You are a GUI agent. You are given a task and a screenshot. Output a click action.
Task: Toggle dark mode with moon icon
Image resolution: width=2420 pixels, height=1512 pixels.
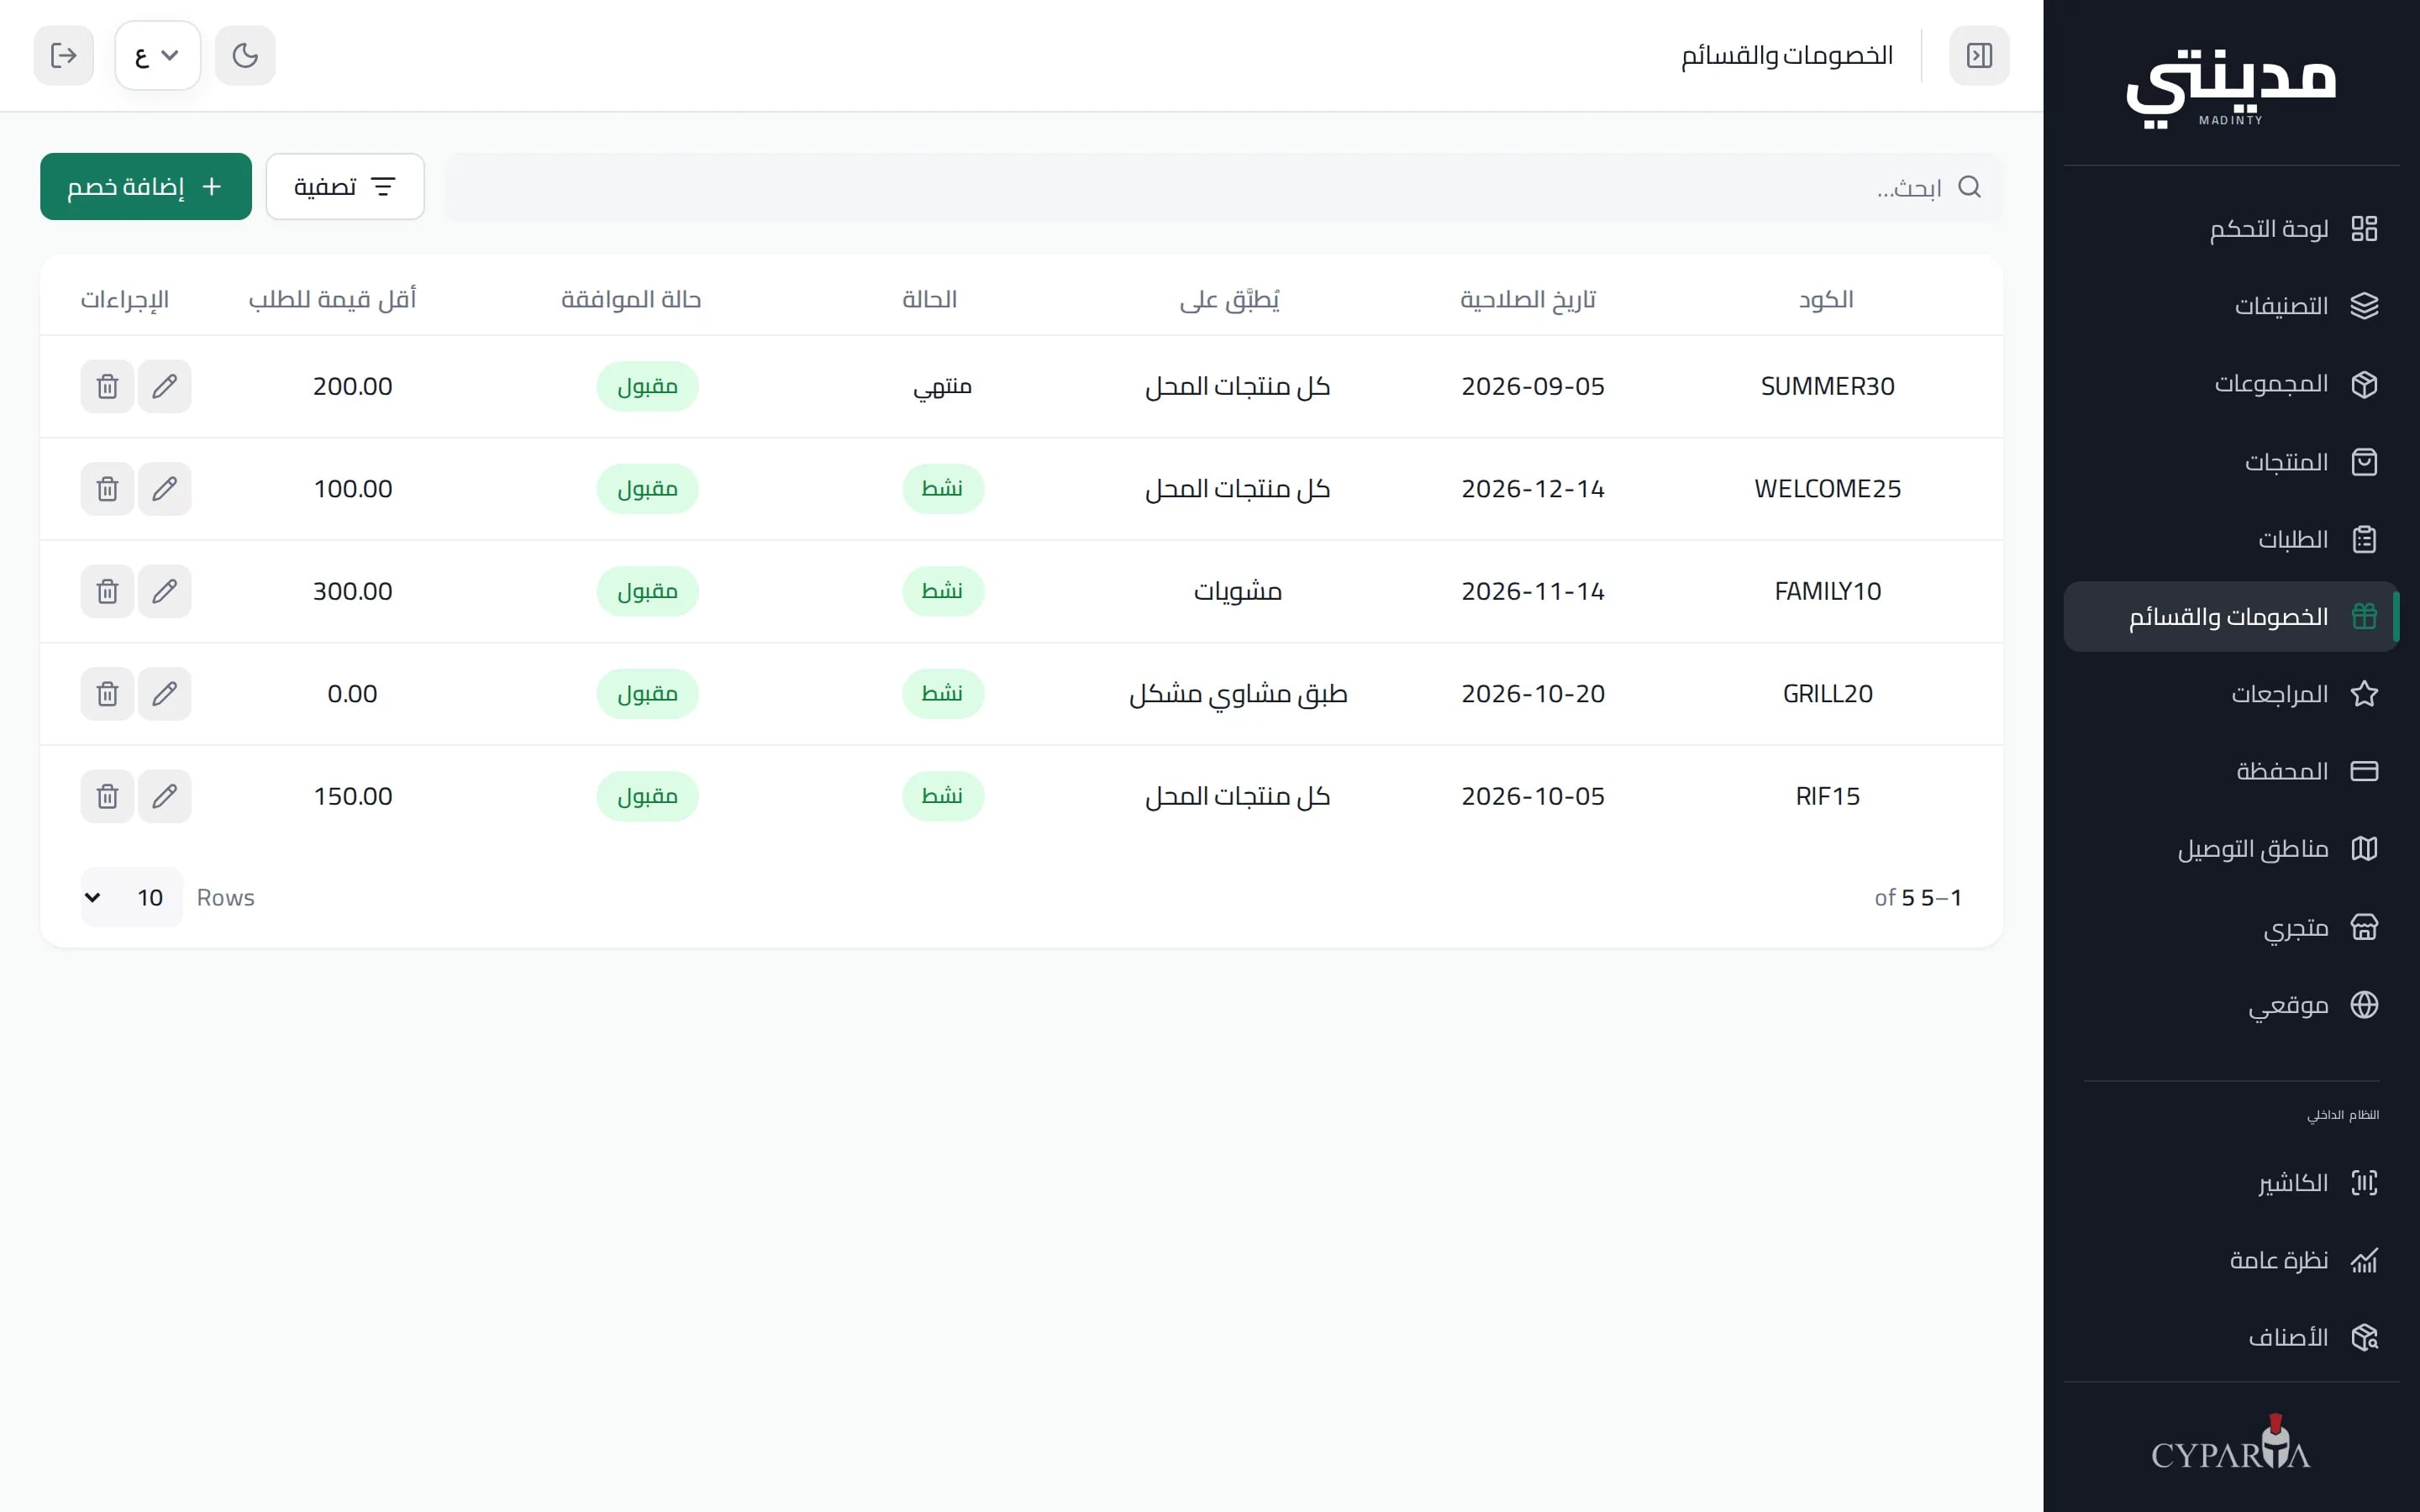coord(245,55)
